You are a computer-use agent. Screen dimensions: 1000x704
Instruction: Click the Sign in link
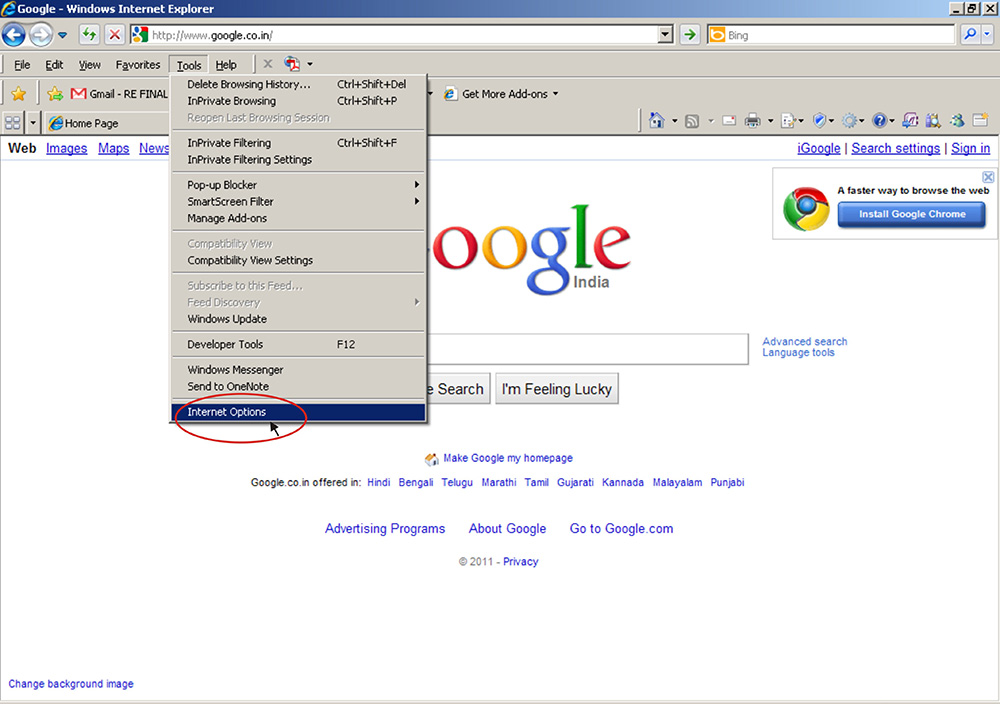[971, 149]
